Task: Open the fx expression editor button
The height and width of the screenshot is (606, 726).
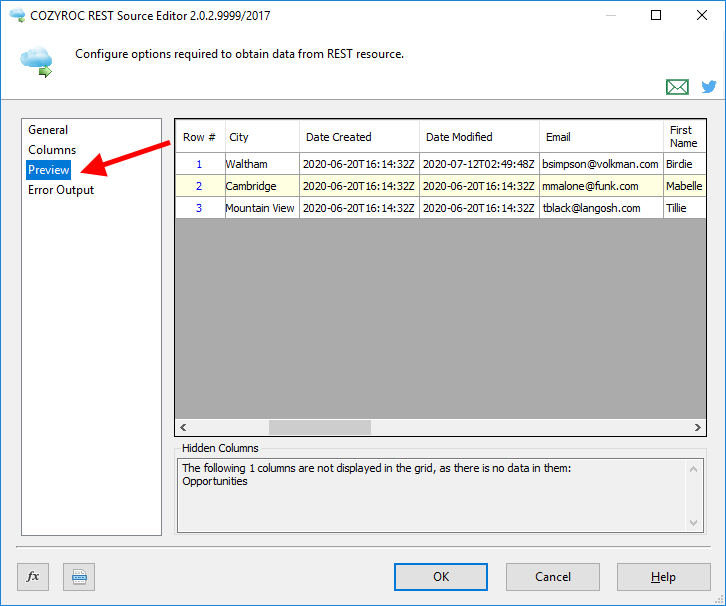Action: (33, 577)
